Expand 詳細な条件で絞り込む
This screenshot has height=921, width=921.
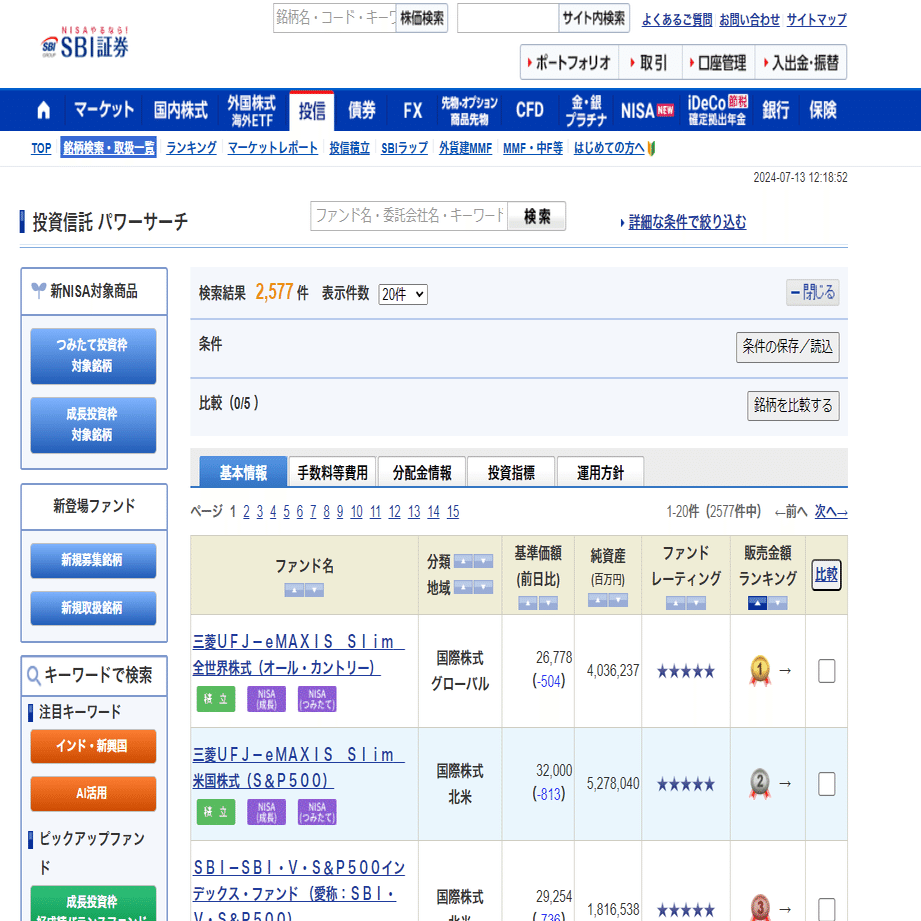(x=687, y=222)
